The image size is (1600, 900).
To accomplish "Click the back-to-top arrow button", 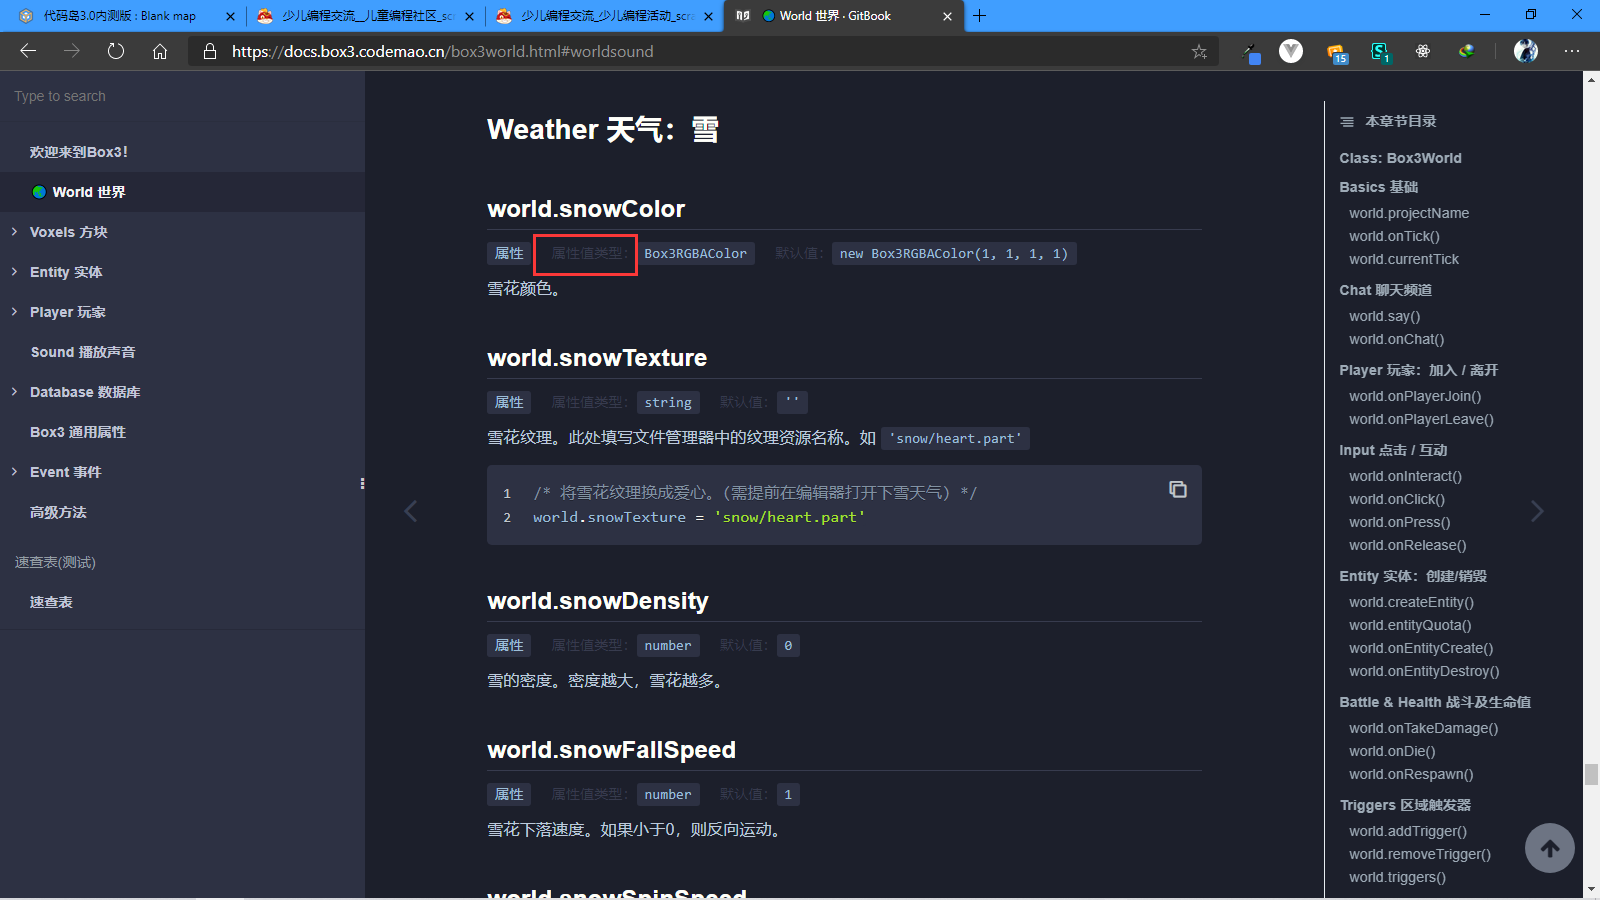I will click(x=1550, y=848).
